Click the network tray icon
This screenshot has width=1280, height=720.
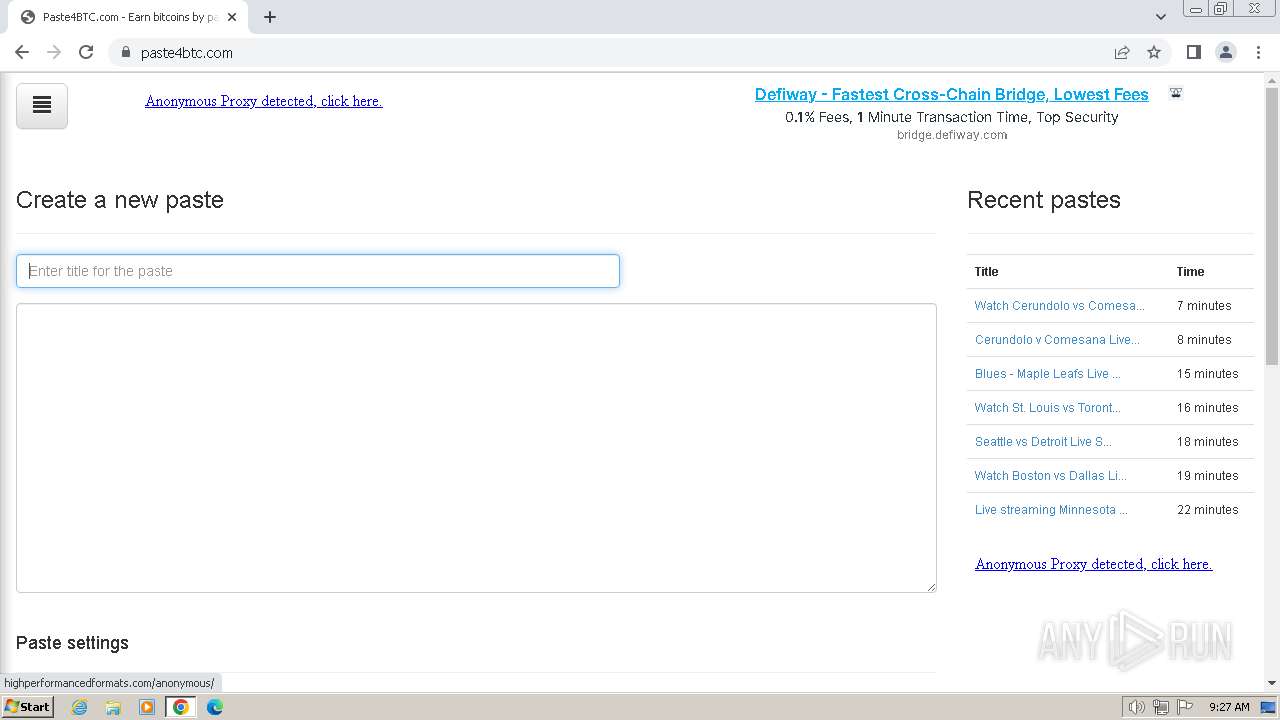1161,707
